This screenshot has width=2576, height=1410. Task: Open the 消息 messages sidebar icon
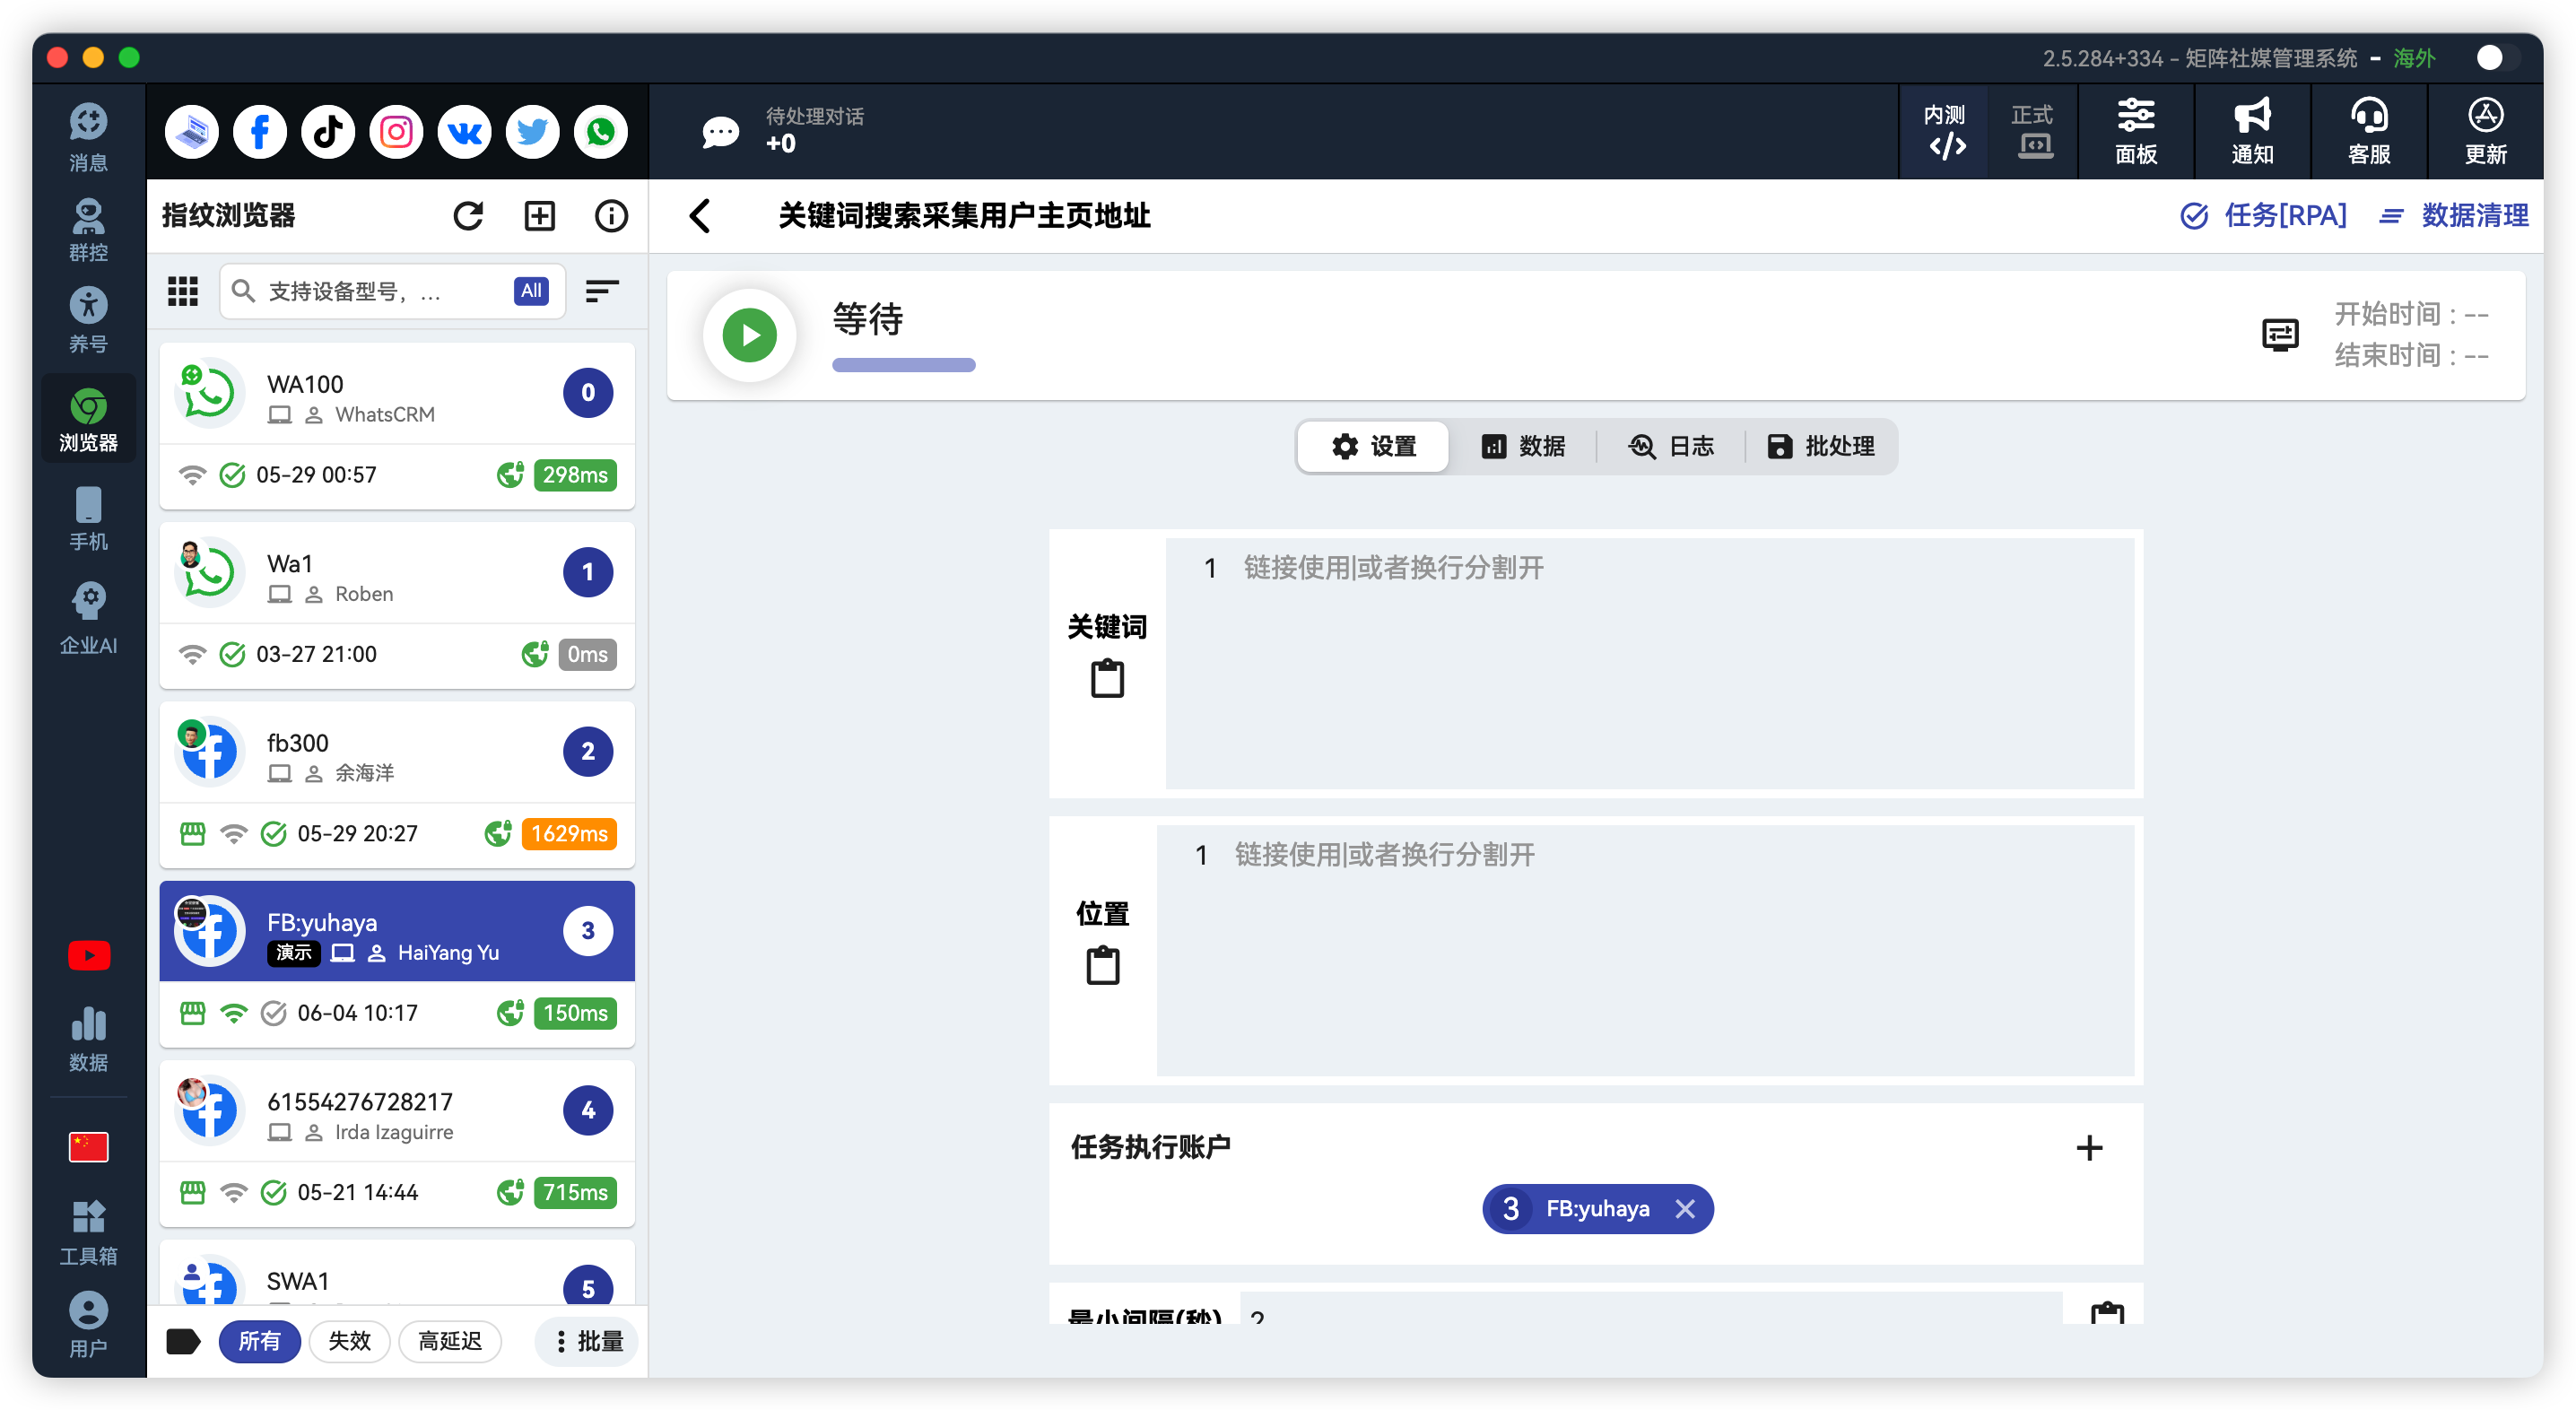pos(88,137)
